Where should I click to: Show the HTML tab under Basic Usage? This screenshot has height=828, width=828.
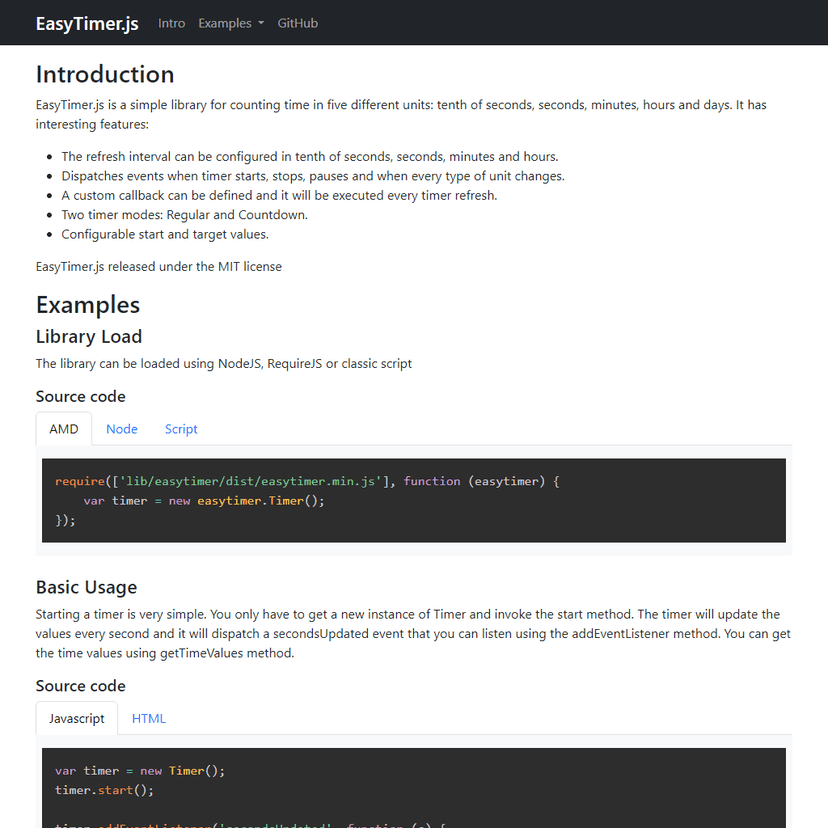click(149, 718)
